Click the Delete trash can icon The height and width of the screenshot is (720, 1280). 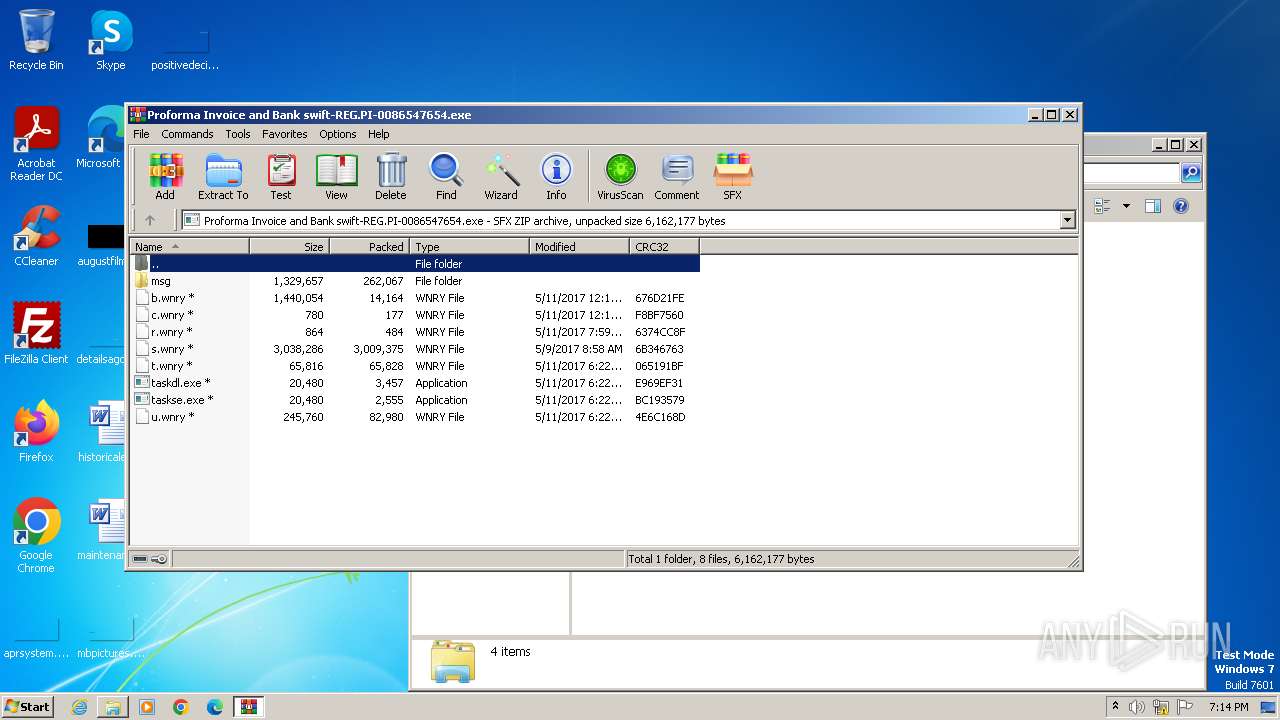tap(391, 177)
